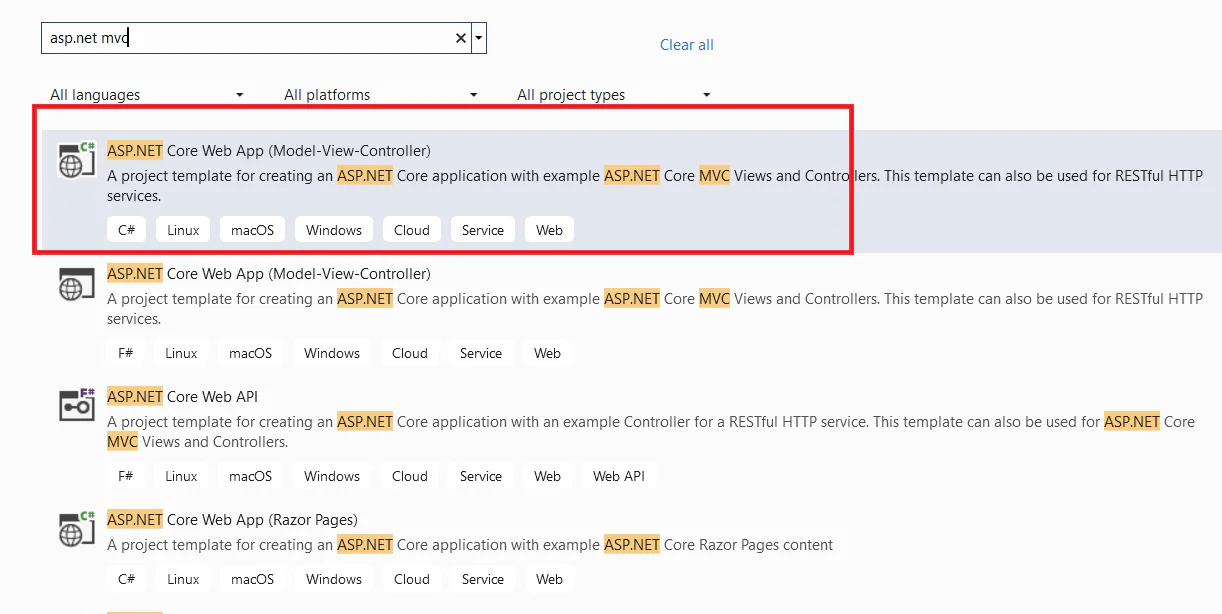Click the Windows tag under the Razor Pages template
The height and width of the screenshot is (614, 1222).
[x=334, y=579]
